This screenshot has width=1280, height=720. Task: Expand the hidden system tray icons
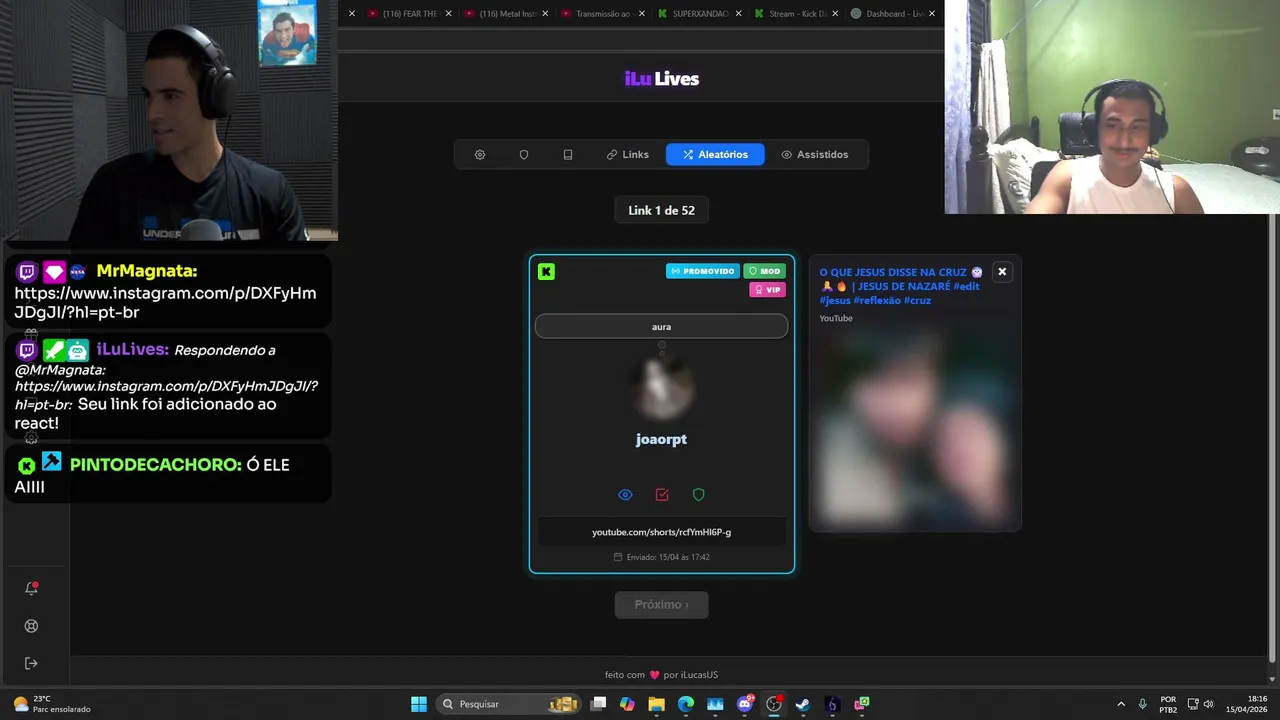tap(1121, 704)
